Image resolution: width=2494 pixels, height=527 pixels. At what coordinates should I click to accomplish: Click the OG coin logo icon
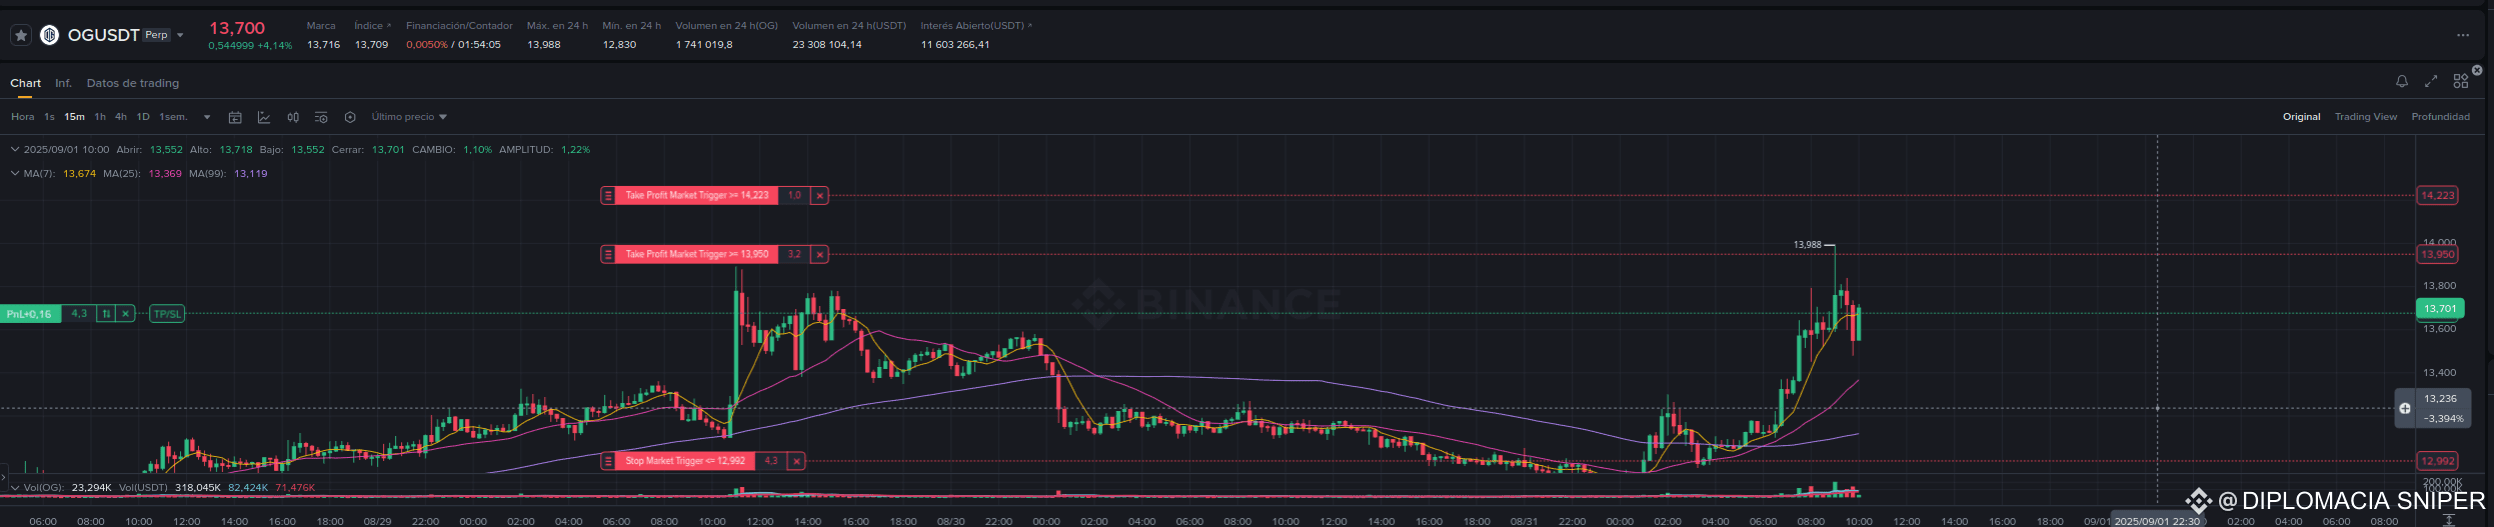coord(49,35)
